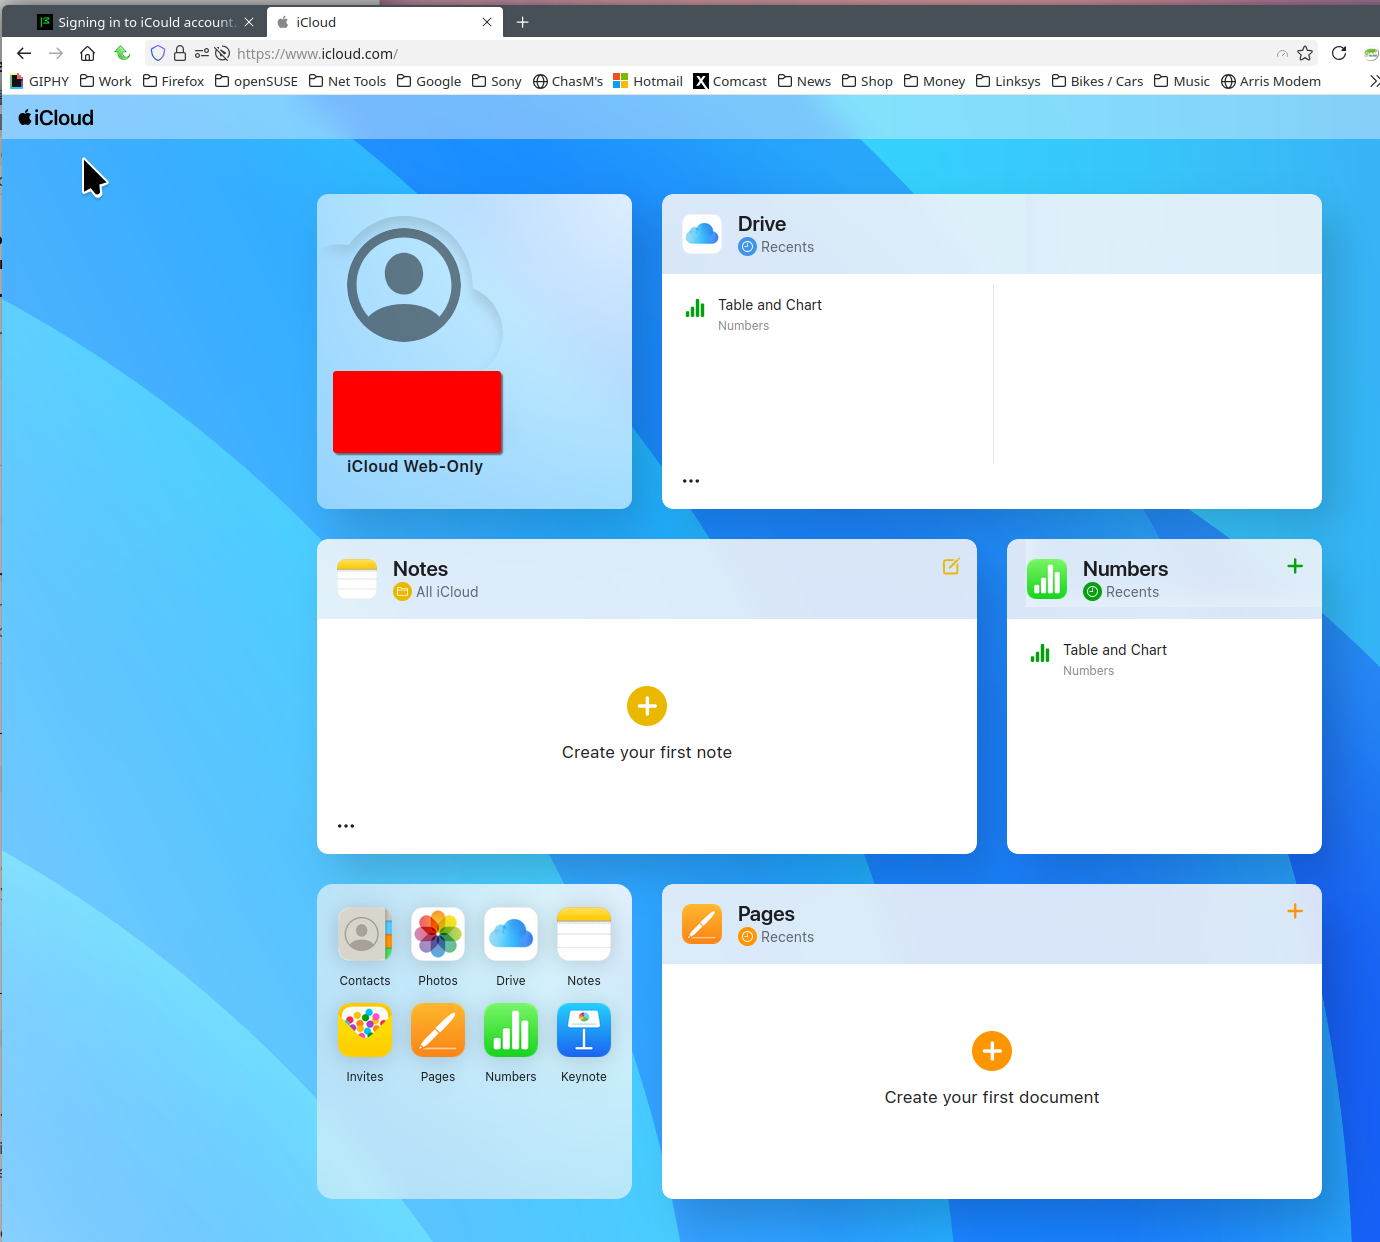Viewport: 1380px width, 1242px height.
Task: Click the orange plus to create first document
Action: 992,1051
